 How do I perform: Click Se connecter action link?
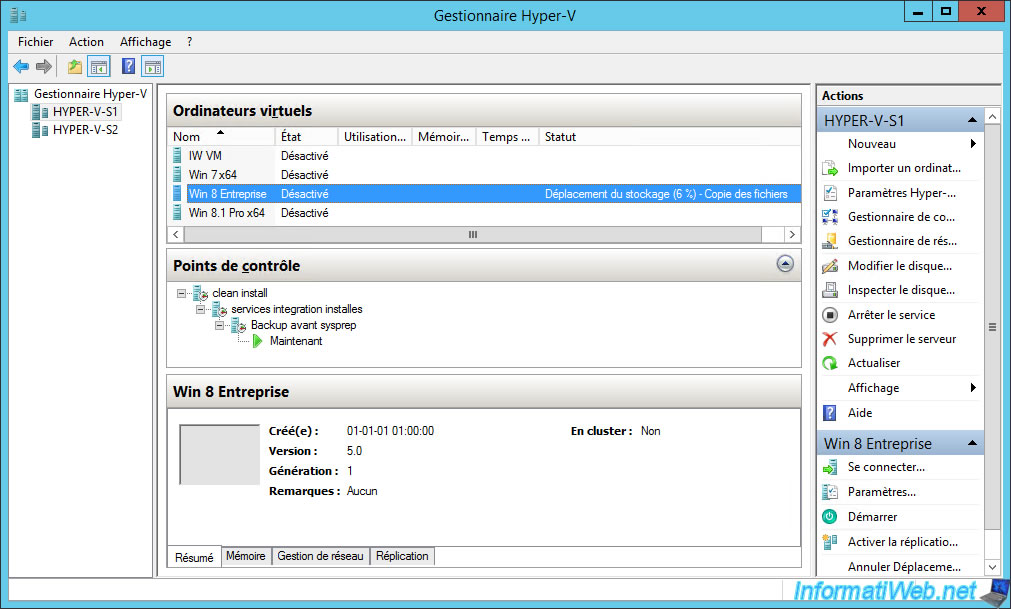tap(886, 467)
